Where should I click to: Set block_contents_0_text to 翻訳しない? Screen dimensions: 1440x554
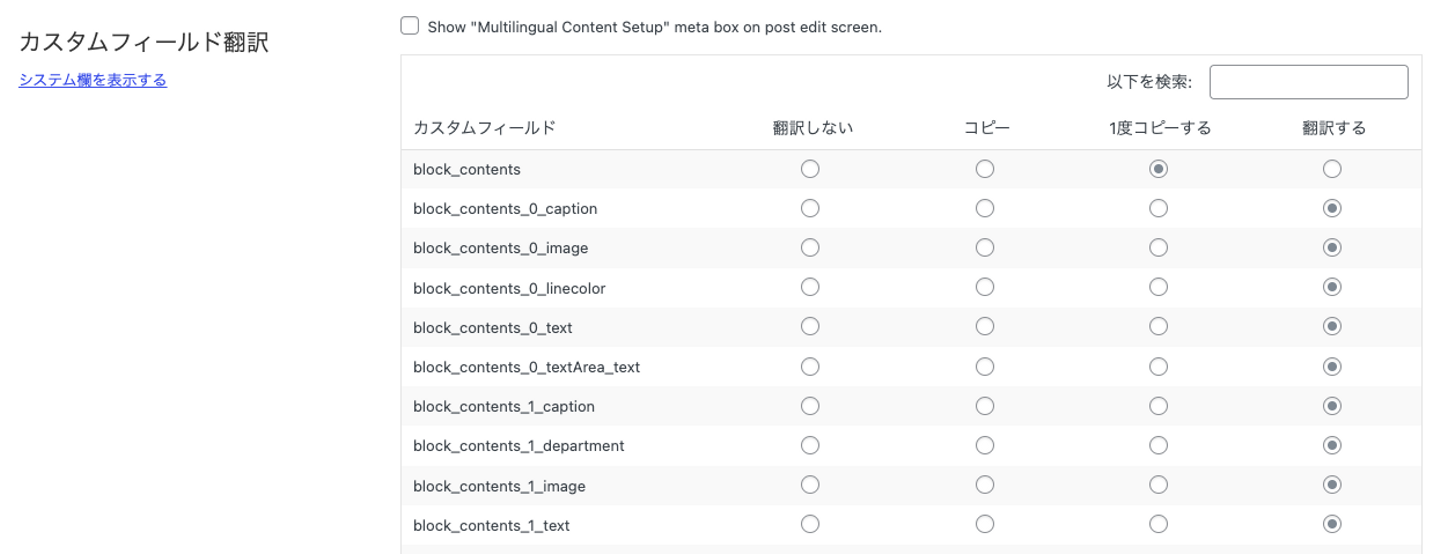(x=810, y=327)
